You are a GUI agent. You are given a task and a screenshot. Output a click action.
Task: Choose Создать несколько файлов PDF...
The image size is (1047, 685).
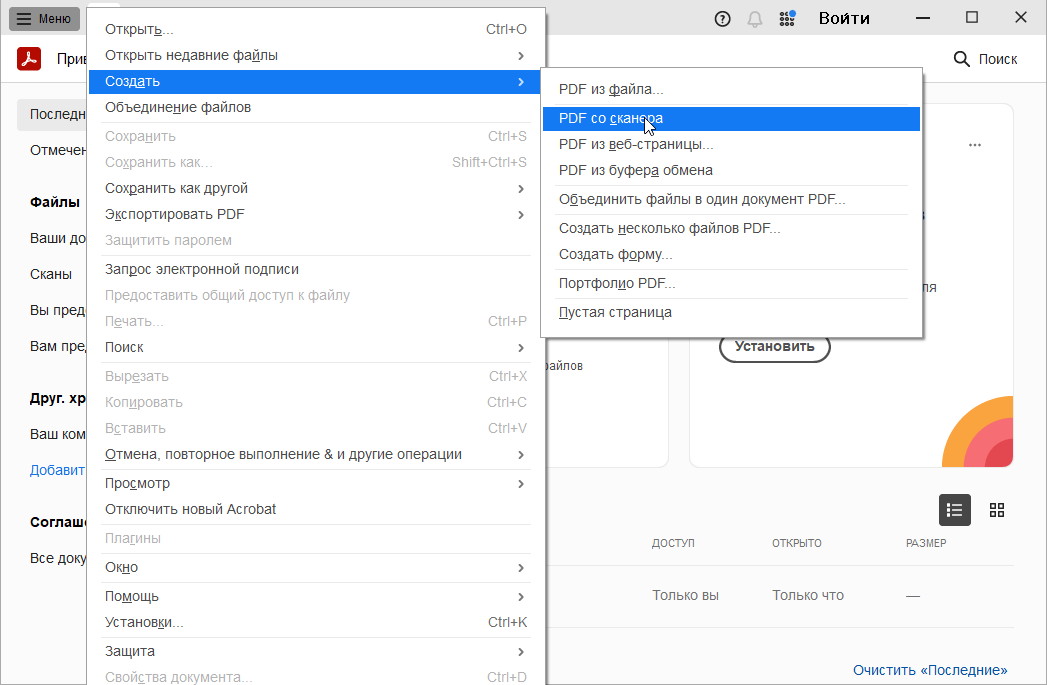tap(731, 229)
